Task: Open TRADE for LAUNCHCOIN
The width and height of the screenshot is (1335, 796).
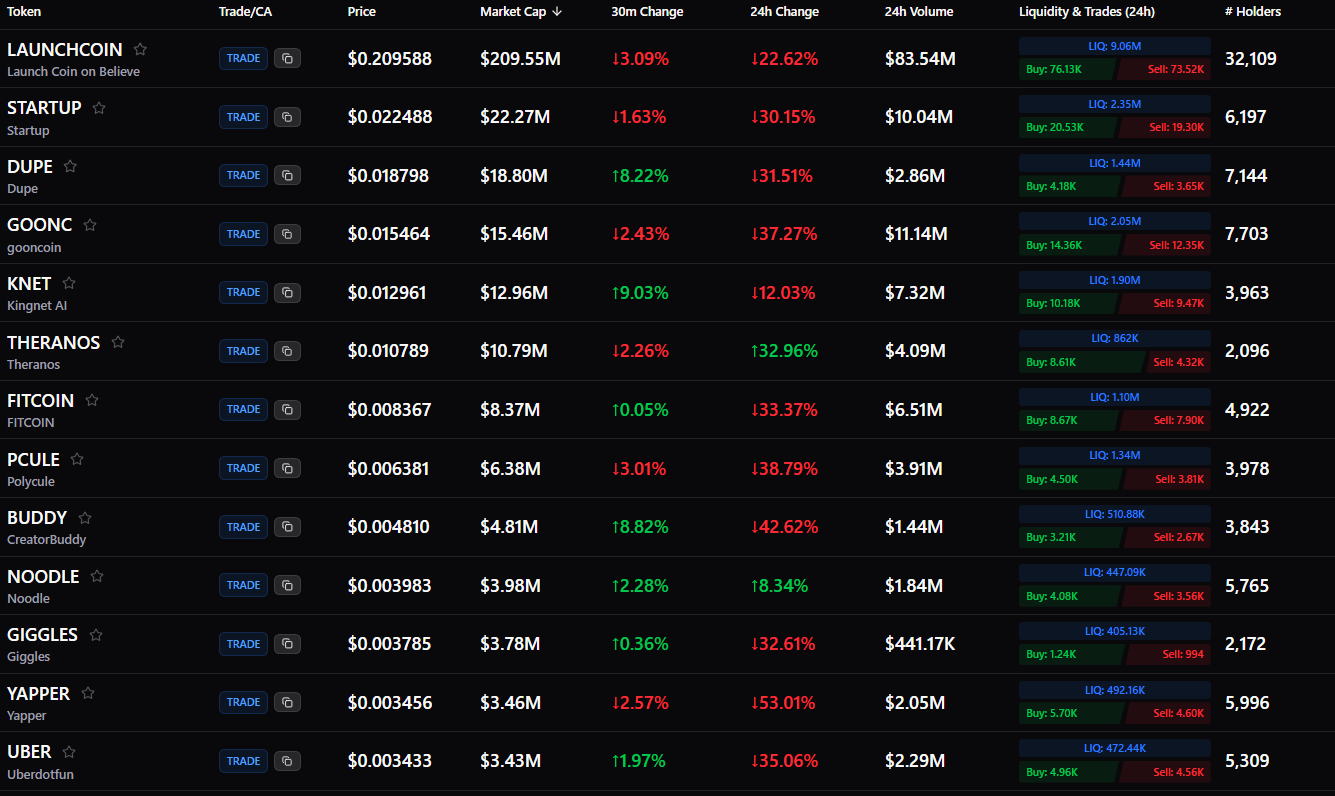Action: coord(243,58)
